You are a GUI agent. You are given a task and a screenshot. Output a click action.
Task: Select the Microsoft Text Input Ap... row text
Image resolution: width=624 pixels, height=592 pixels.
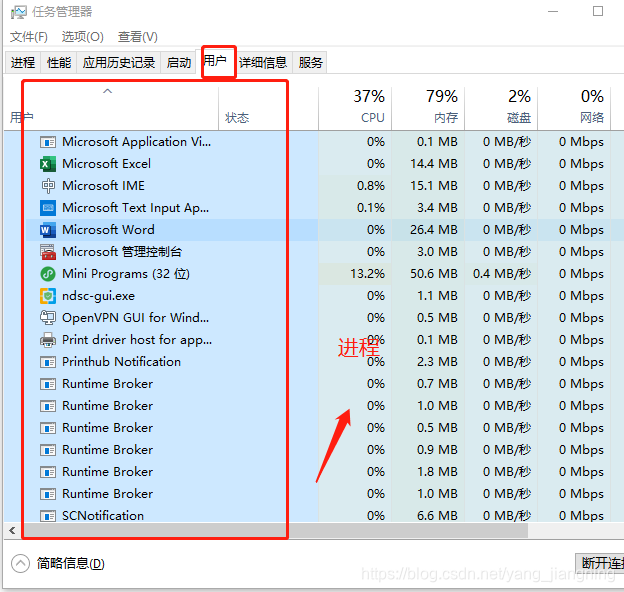[135, 208]
